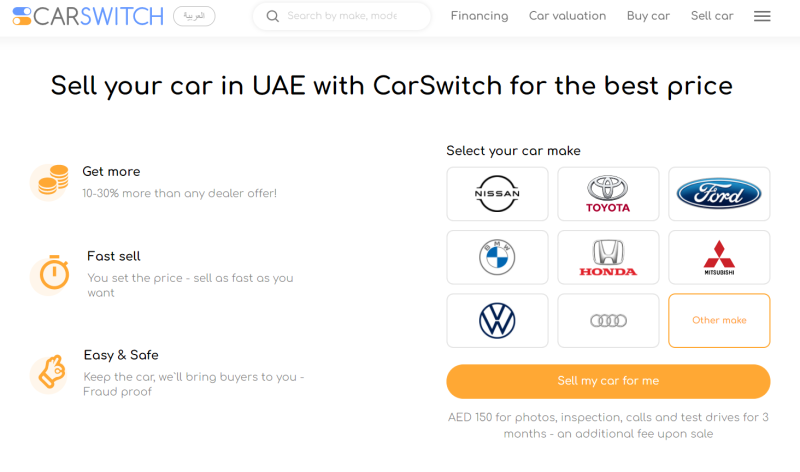
Task: Switch language with the Arabic toggle
Action: [194, 16]
